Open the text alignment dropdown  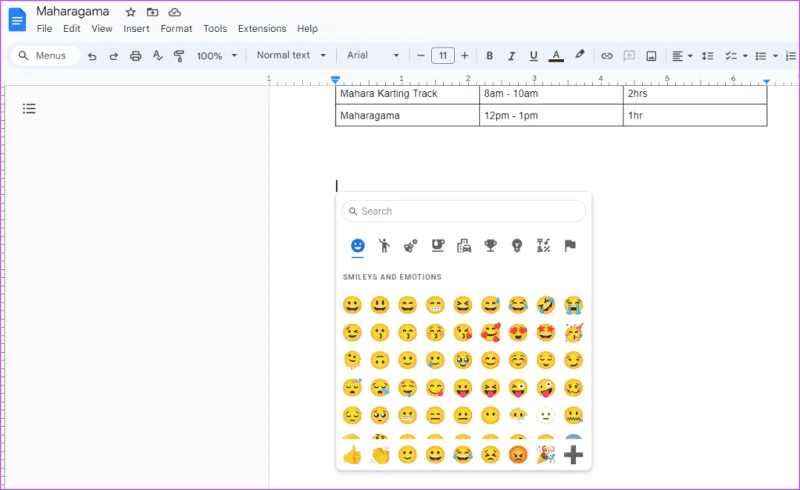coord(682,56)
